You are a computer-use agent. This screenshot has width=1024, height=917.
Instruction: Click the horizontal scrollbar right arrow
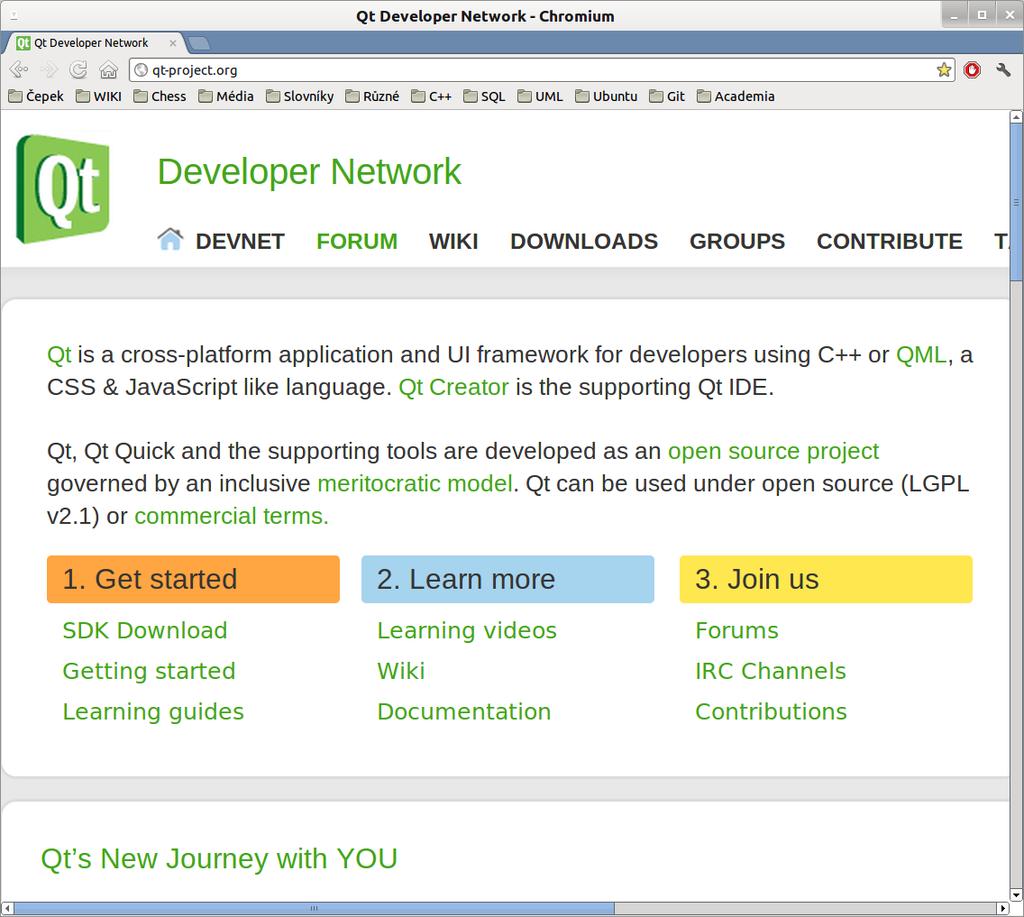tap(1003, 909)
